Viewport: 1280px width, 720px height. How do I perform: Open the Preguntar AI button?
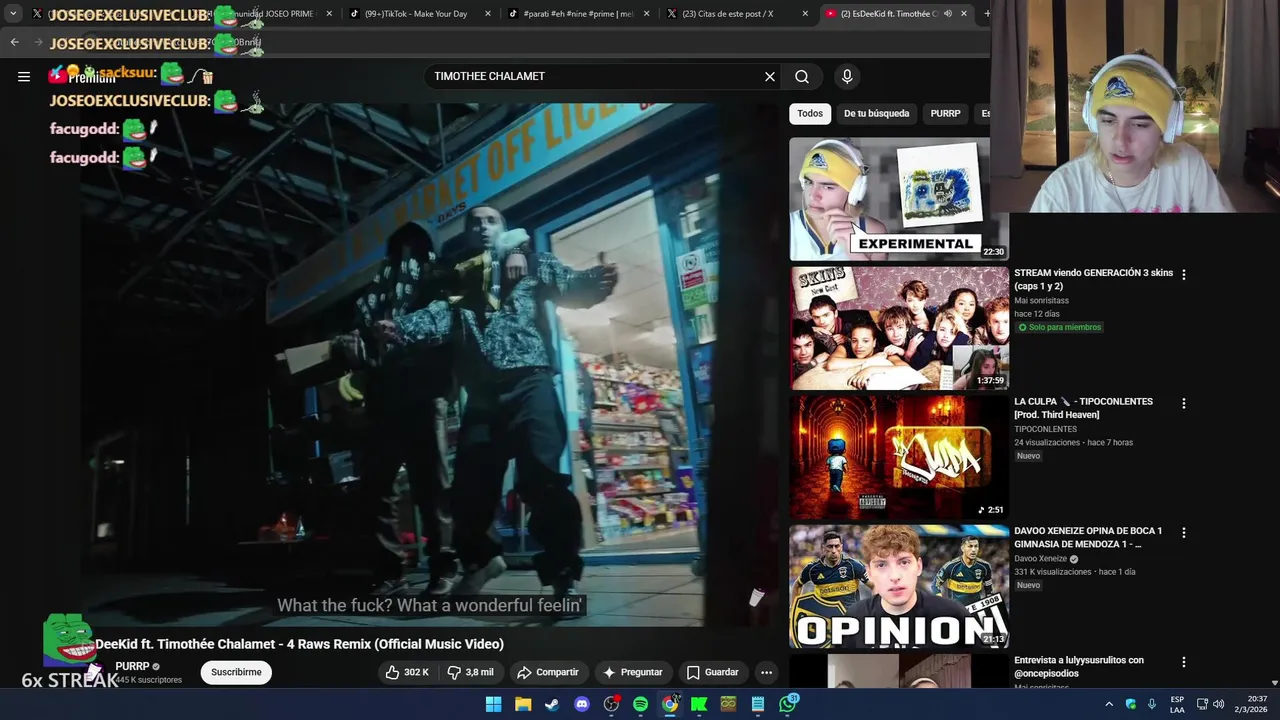click(632, 672)
